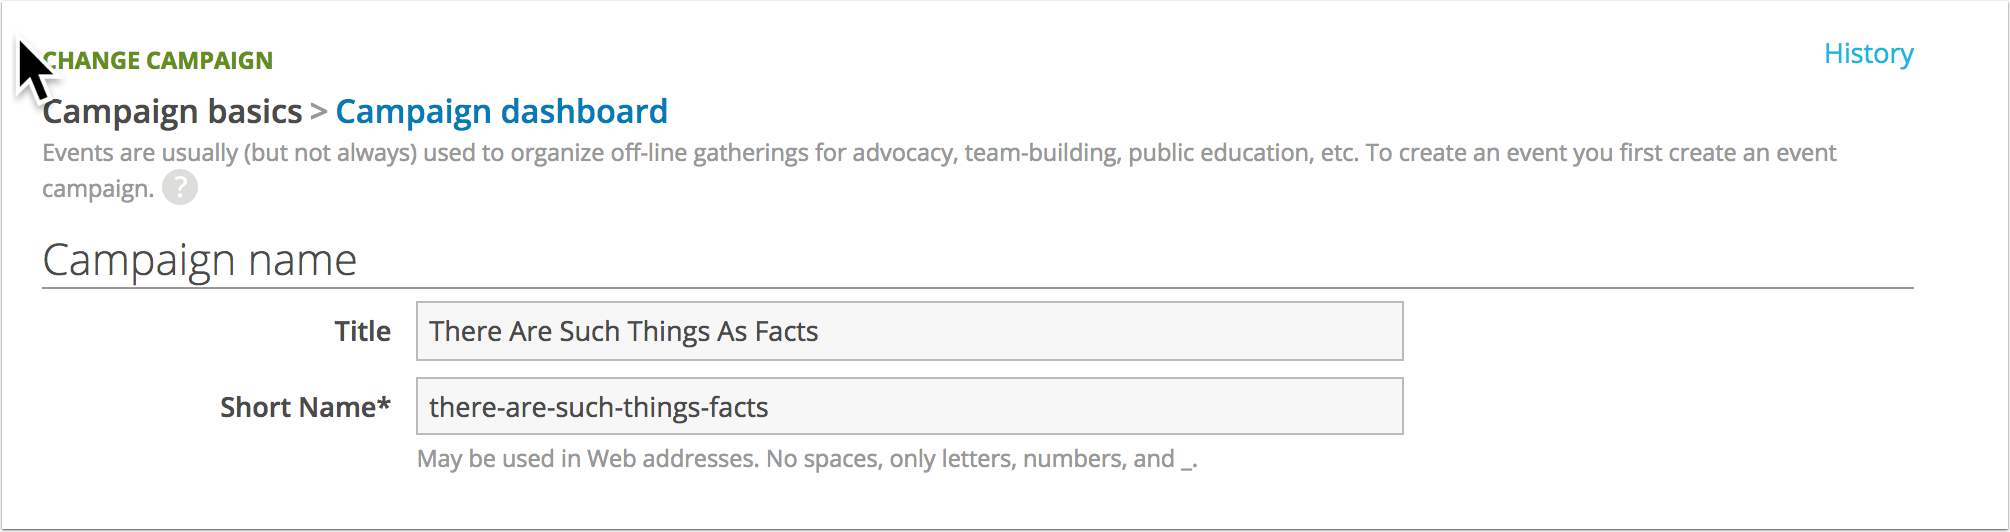Click there-are-such-things-facts text in Short Name
The image size is (2010, 532).
[598, 407]
